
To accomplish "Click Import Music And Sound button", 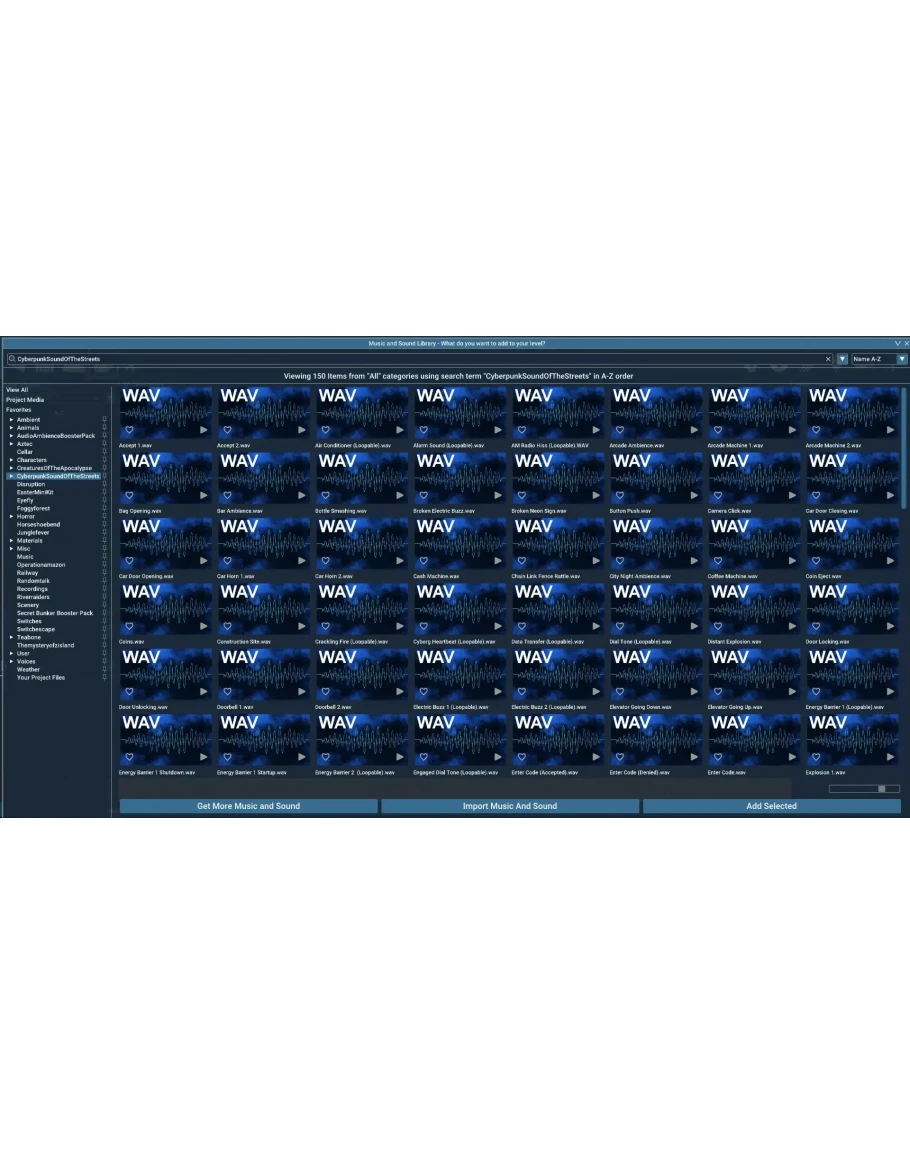I will click(x=509, y=806).
